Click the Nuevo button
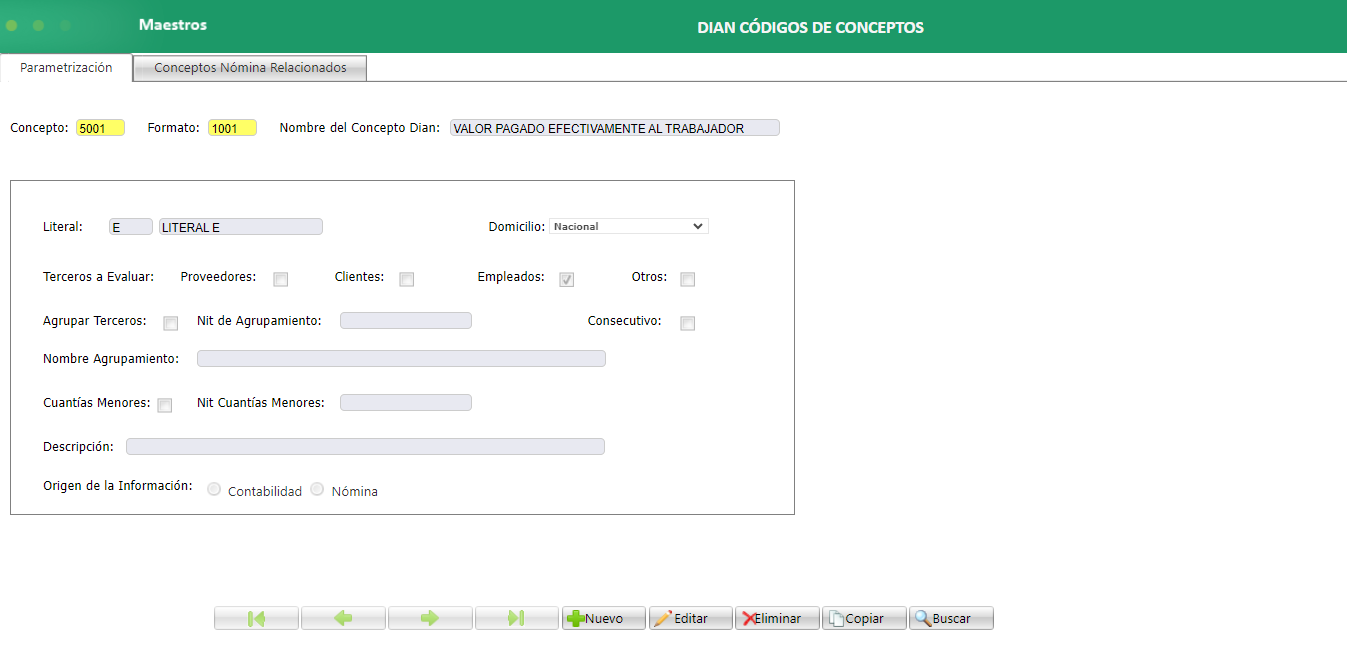Image resolution: width=1347 pixels, height=661 pixels. pyautogui.click(x=604, y=618)
